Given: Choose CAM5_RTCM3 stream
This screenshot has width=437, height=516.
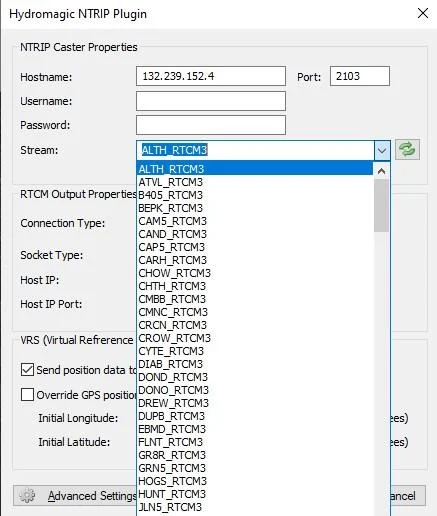Looking at the screenshot, I should 255,221.
